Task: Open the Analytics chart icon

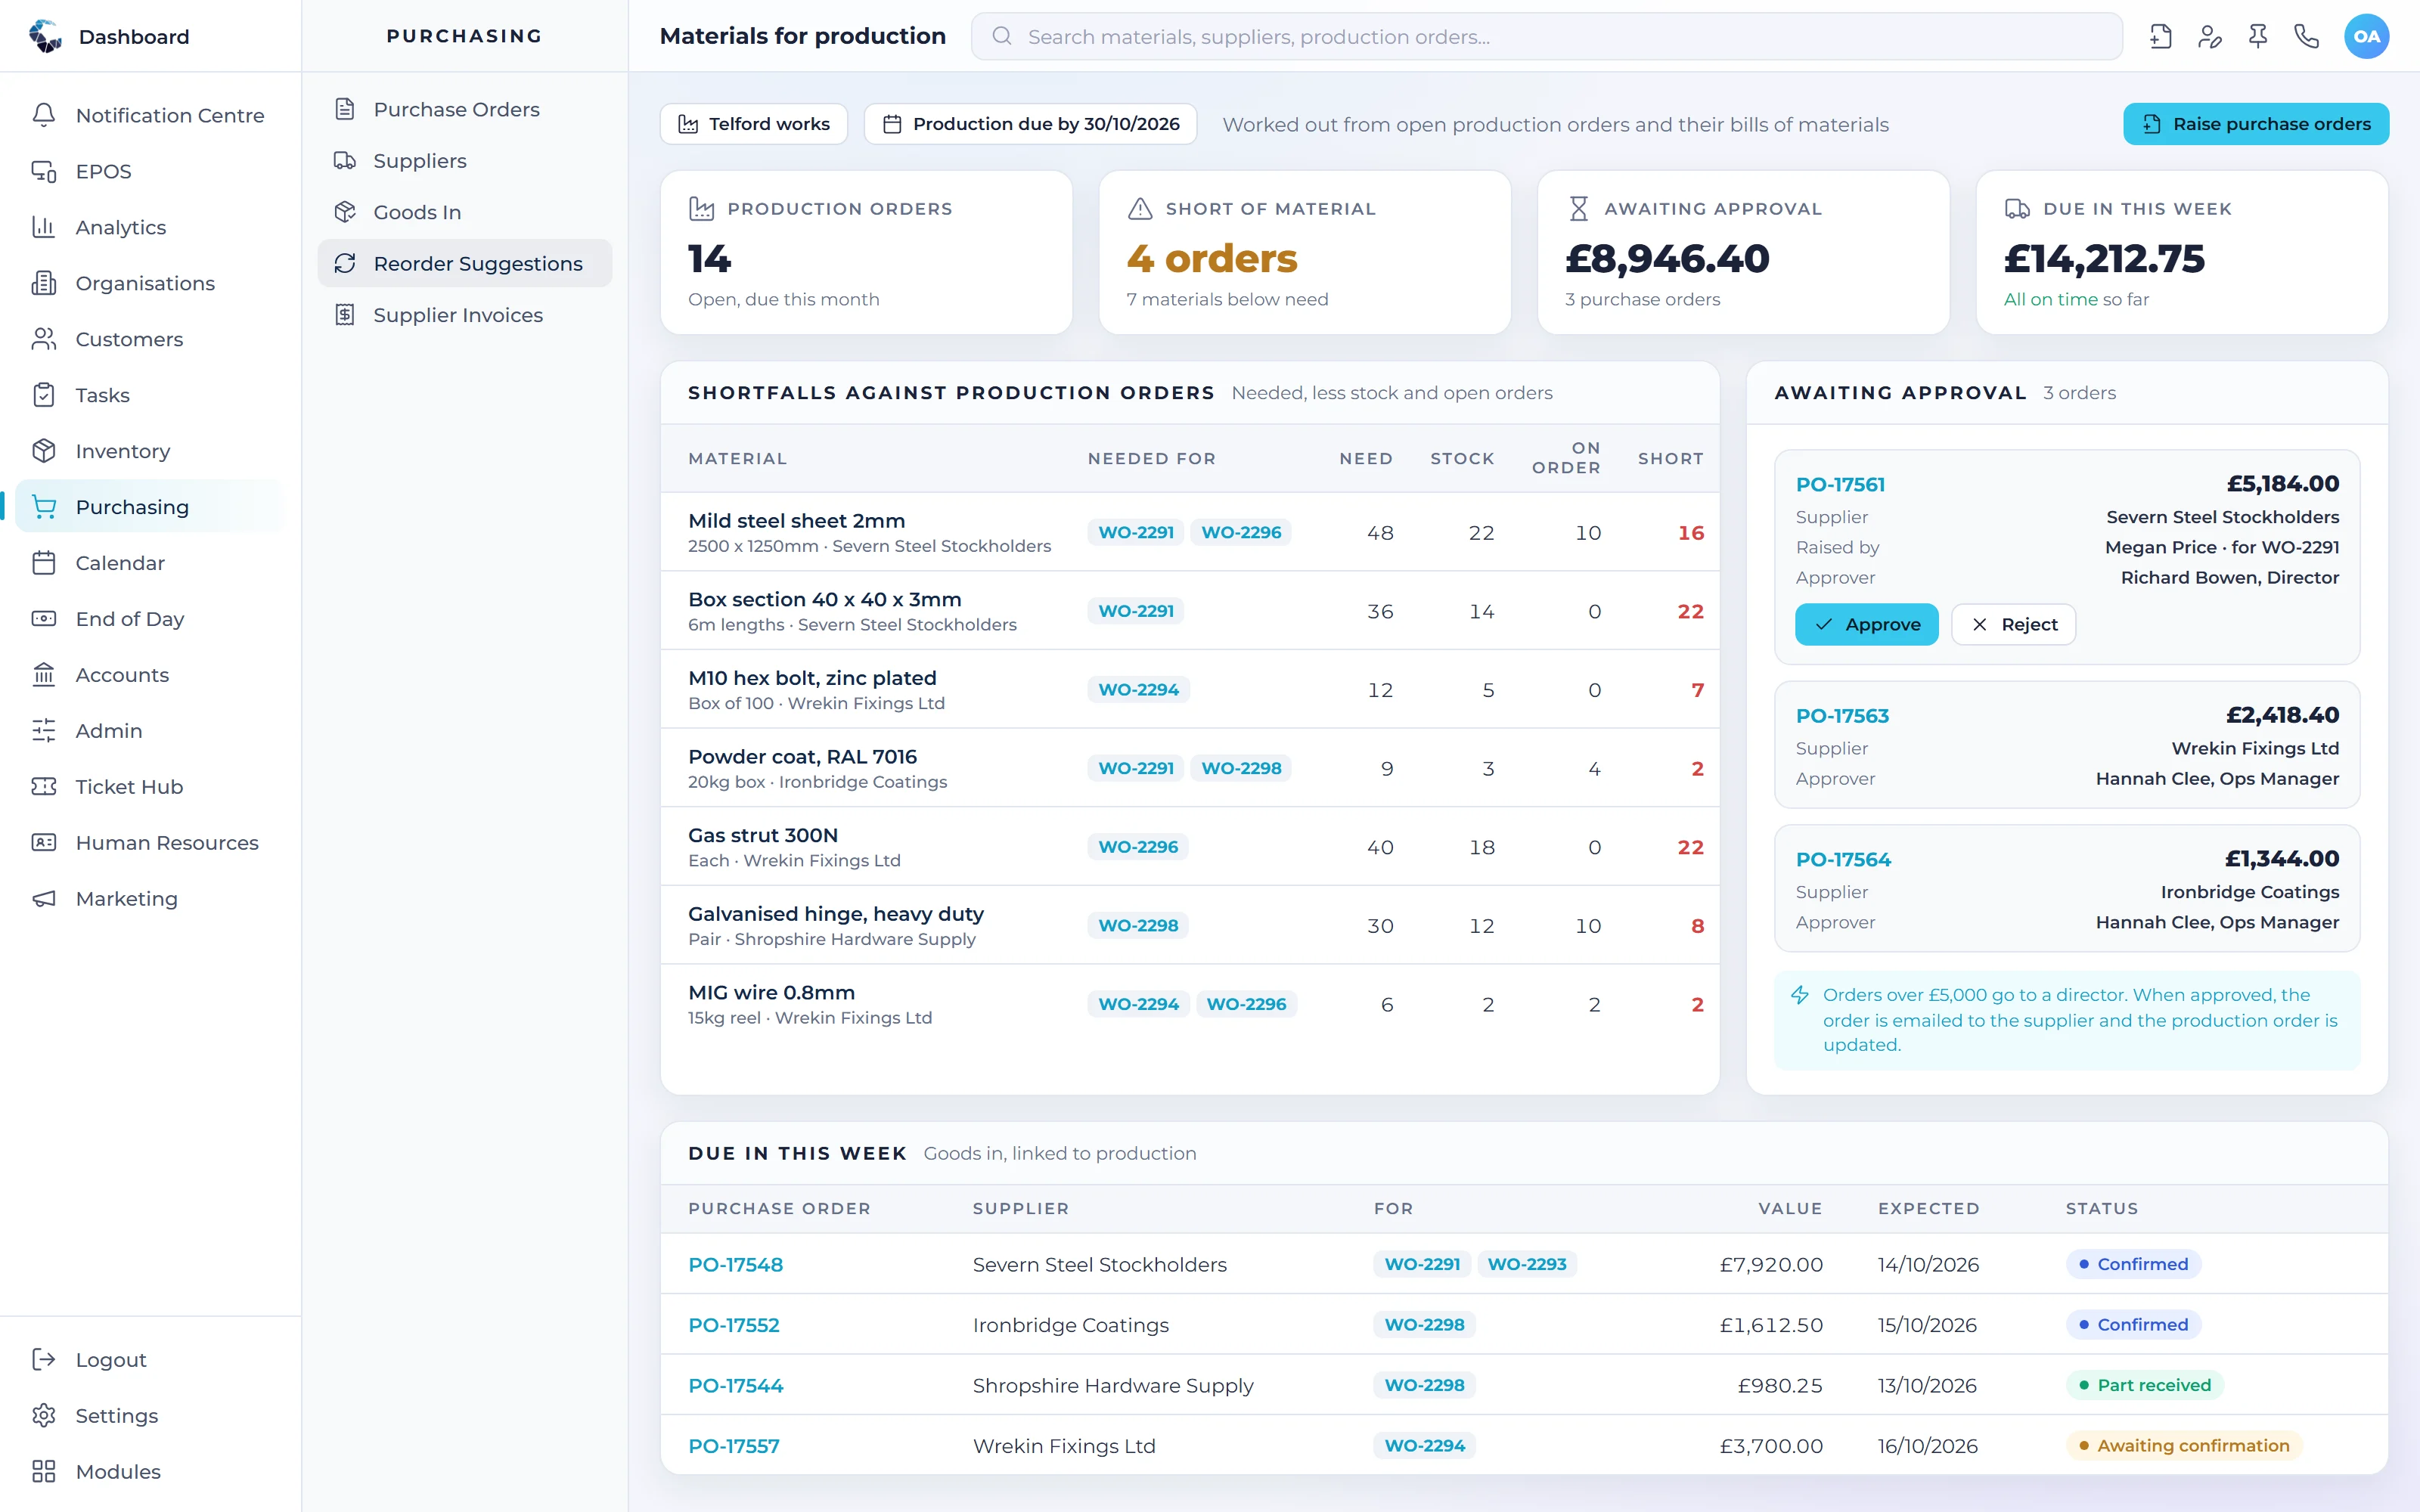Action: point(44,227)
